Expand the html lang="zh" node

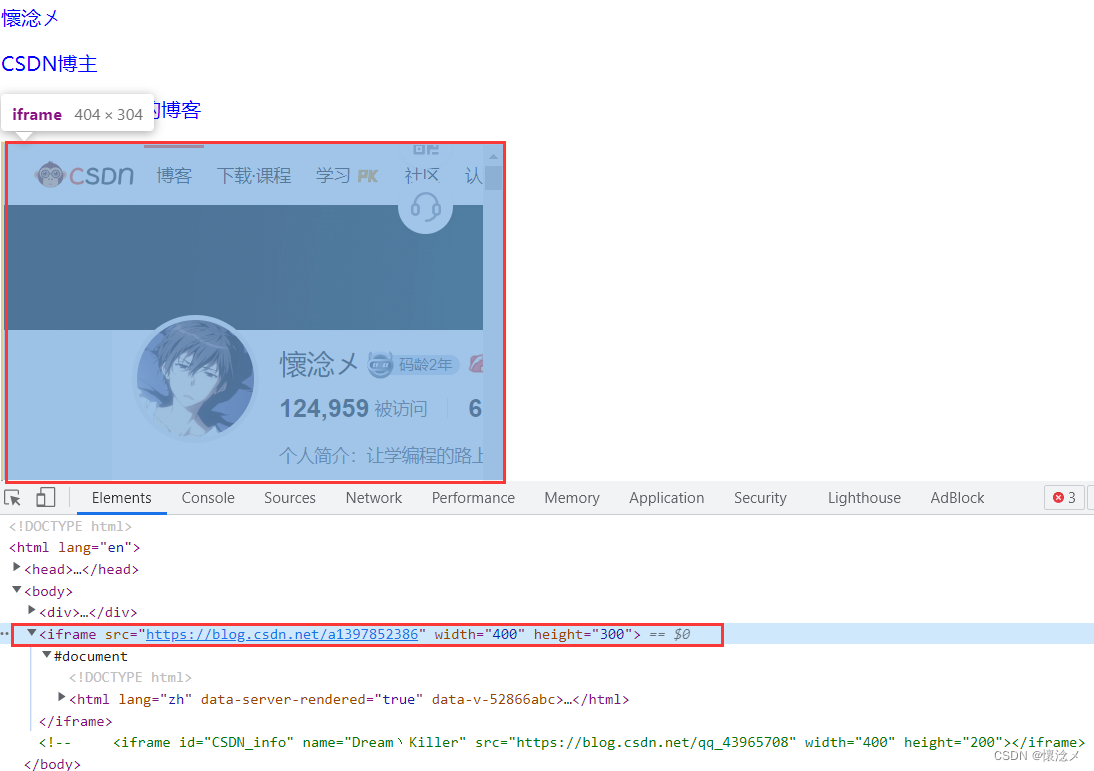click(61, 698)
